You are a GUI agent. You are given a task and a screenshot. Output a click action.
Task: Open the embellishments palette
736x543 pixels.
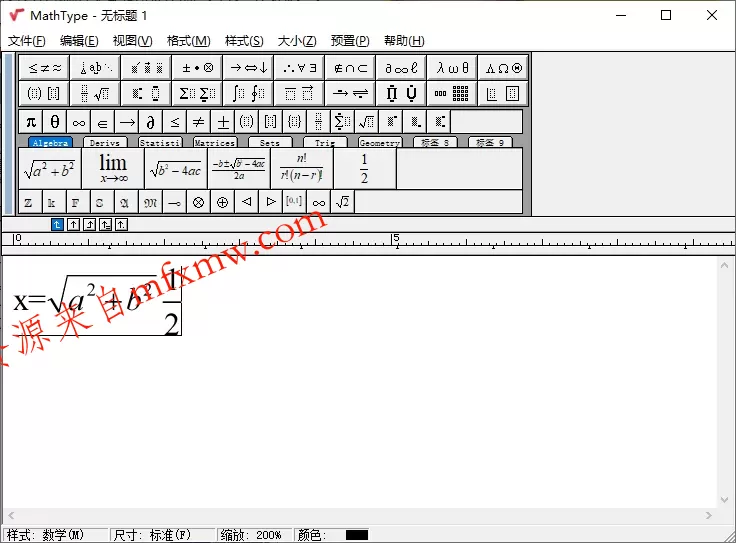point(146,68)
